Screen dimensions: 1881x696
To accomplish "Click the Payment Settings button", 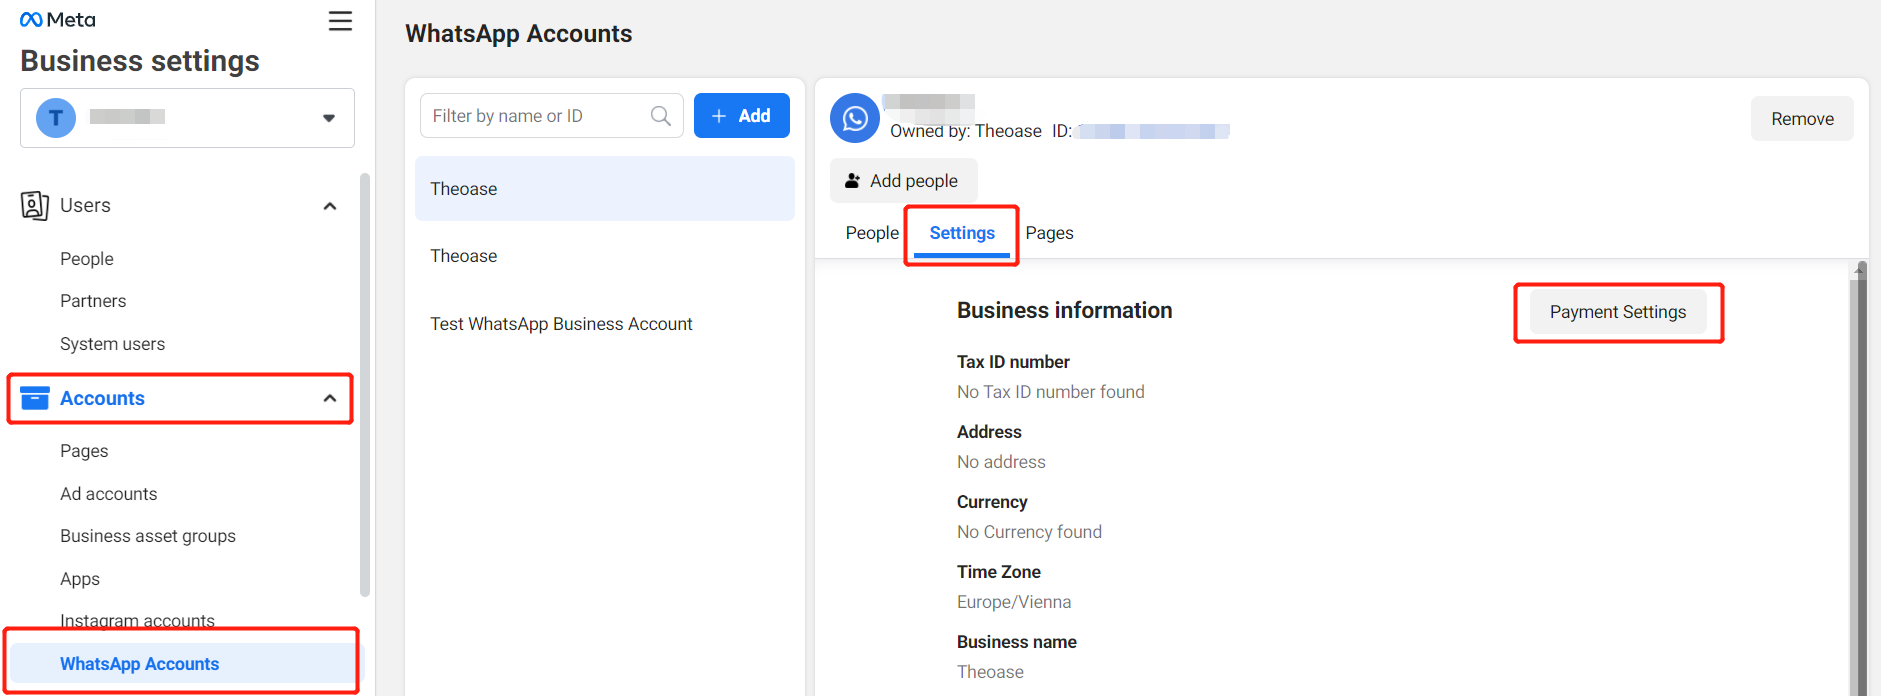I will coord(1617,312).
